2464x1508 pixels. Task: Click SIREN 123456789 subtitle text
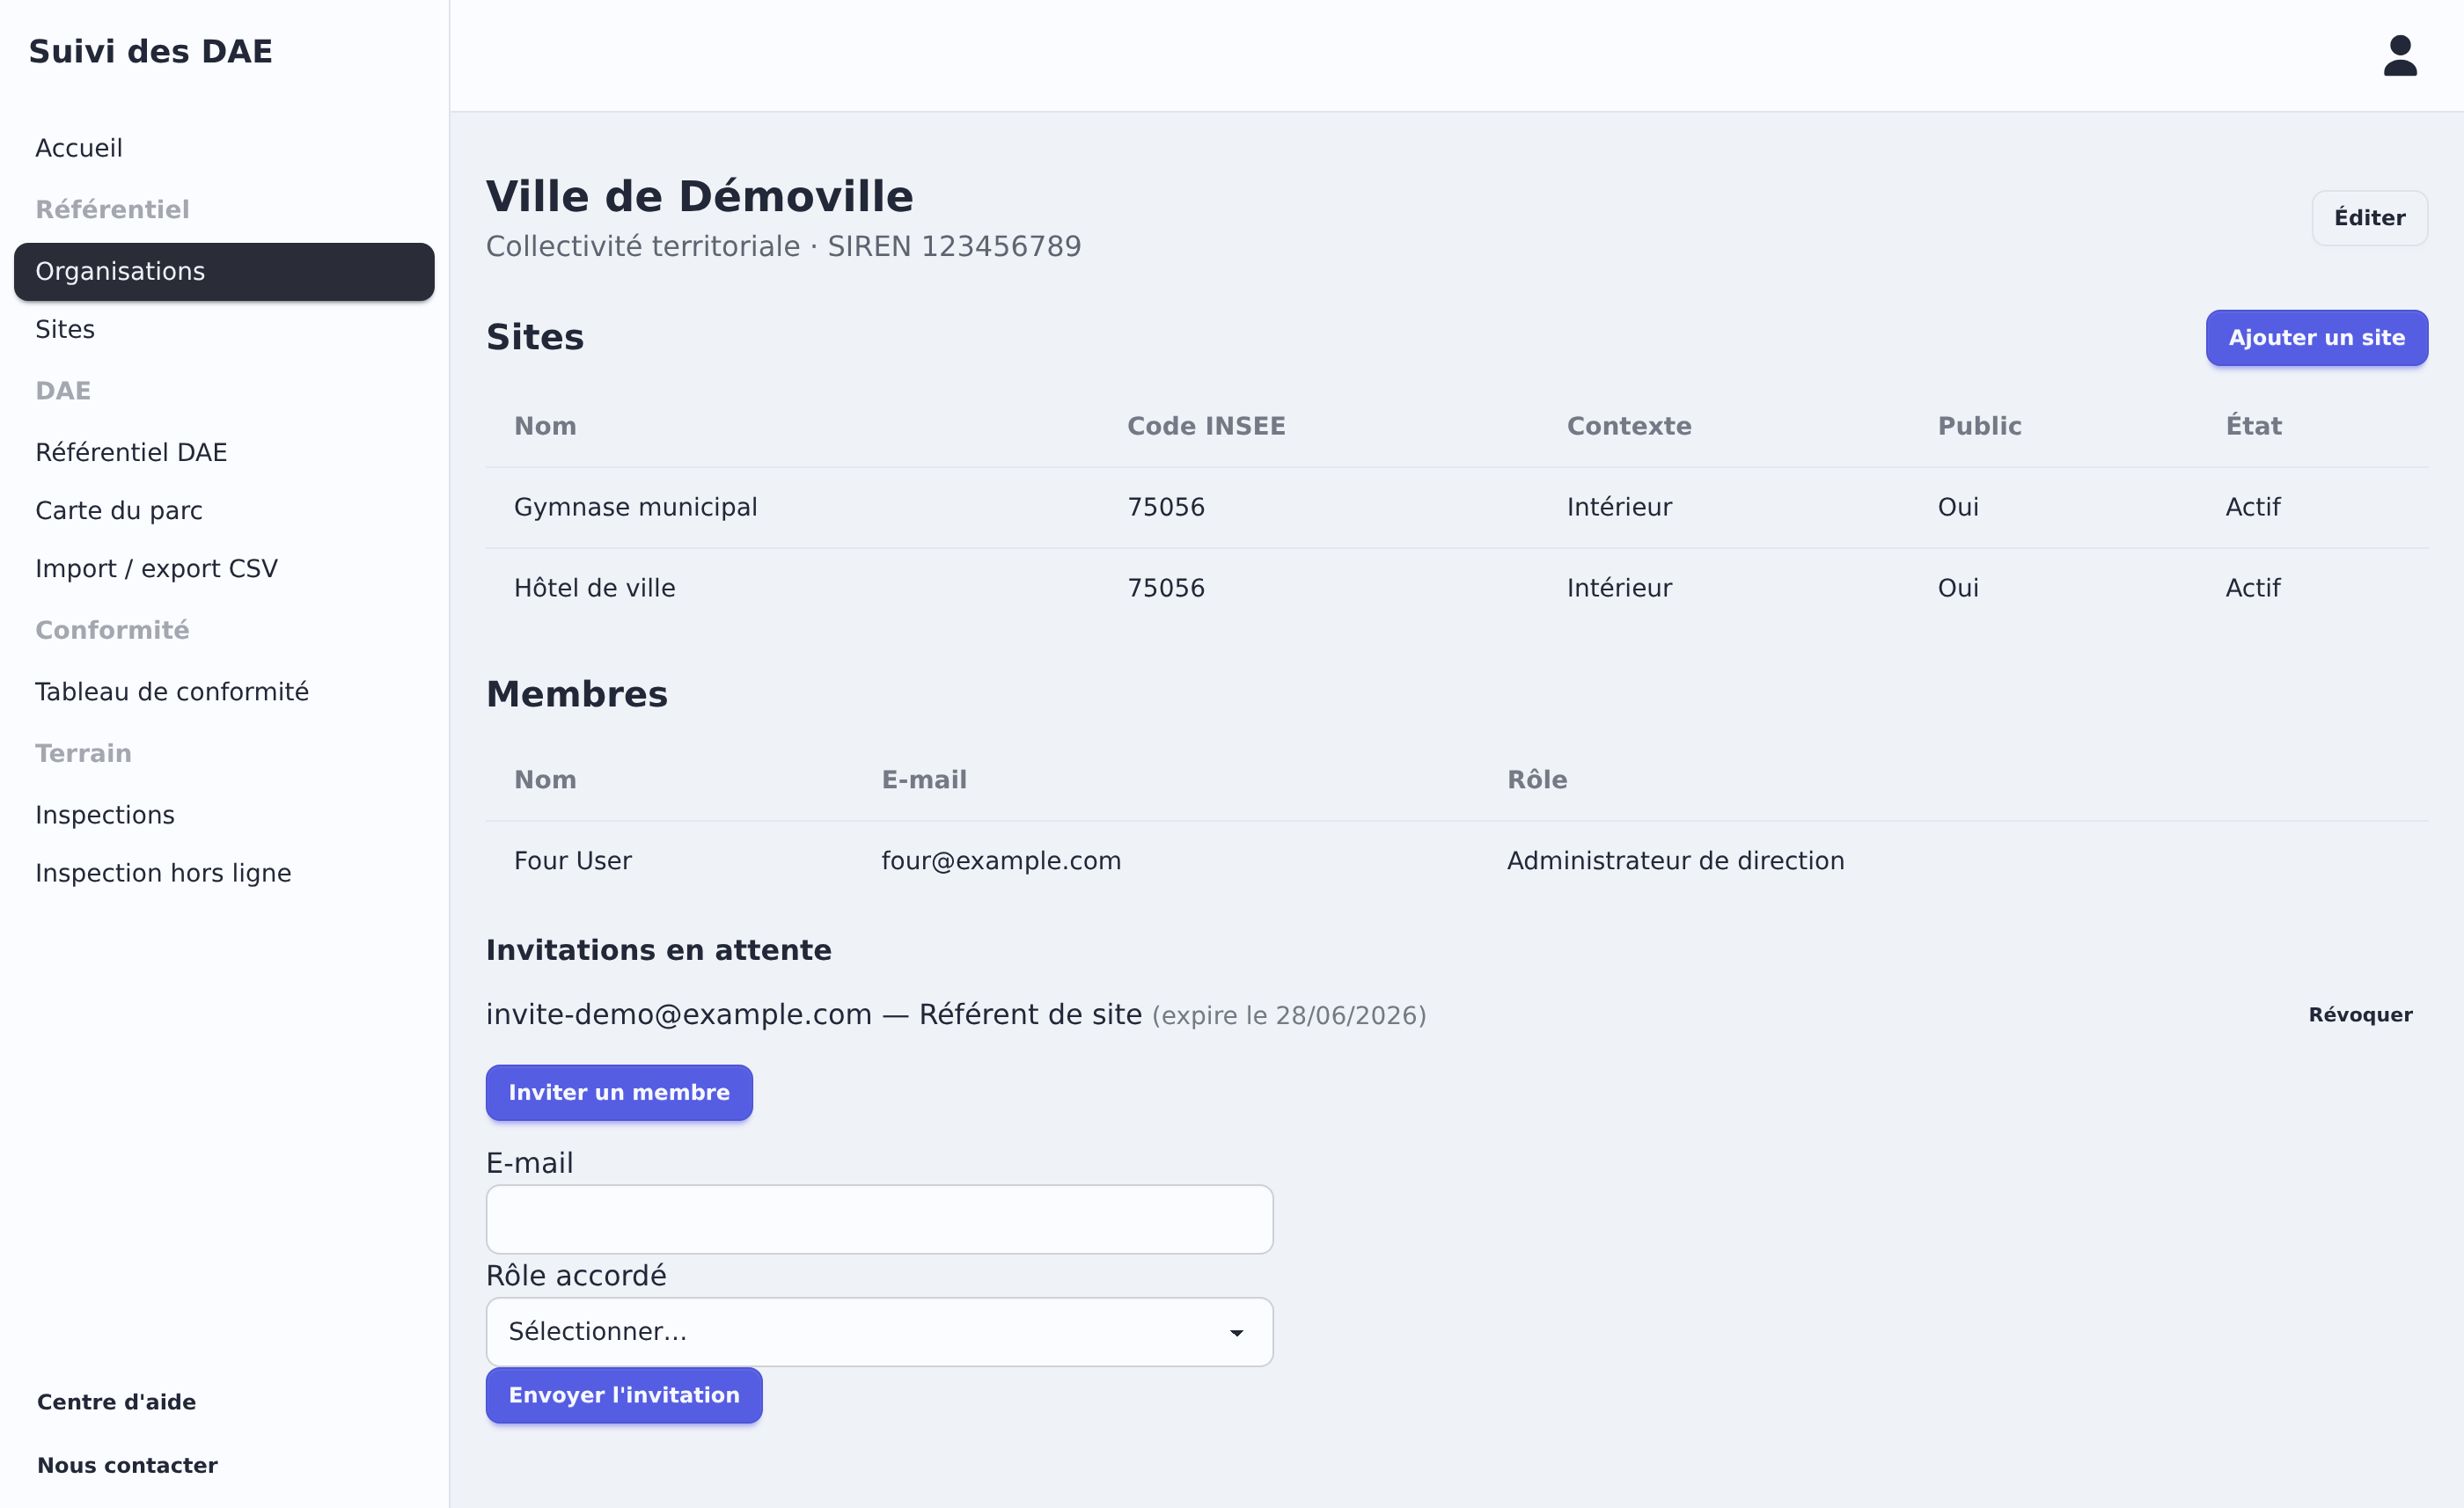(x=954, y=246)
